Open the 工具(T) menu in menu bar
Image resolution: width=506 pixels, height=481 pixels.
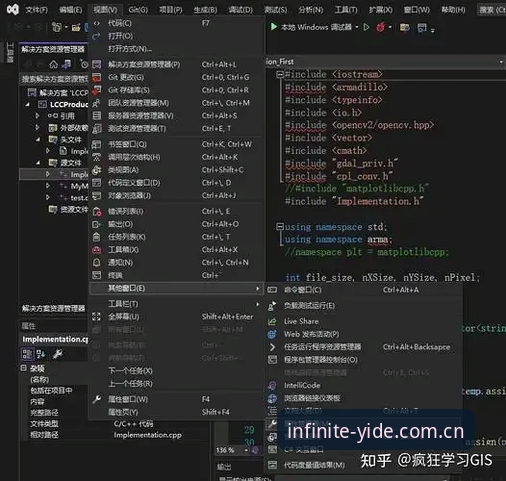pyautogui.click(x=346, y=10)
